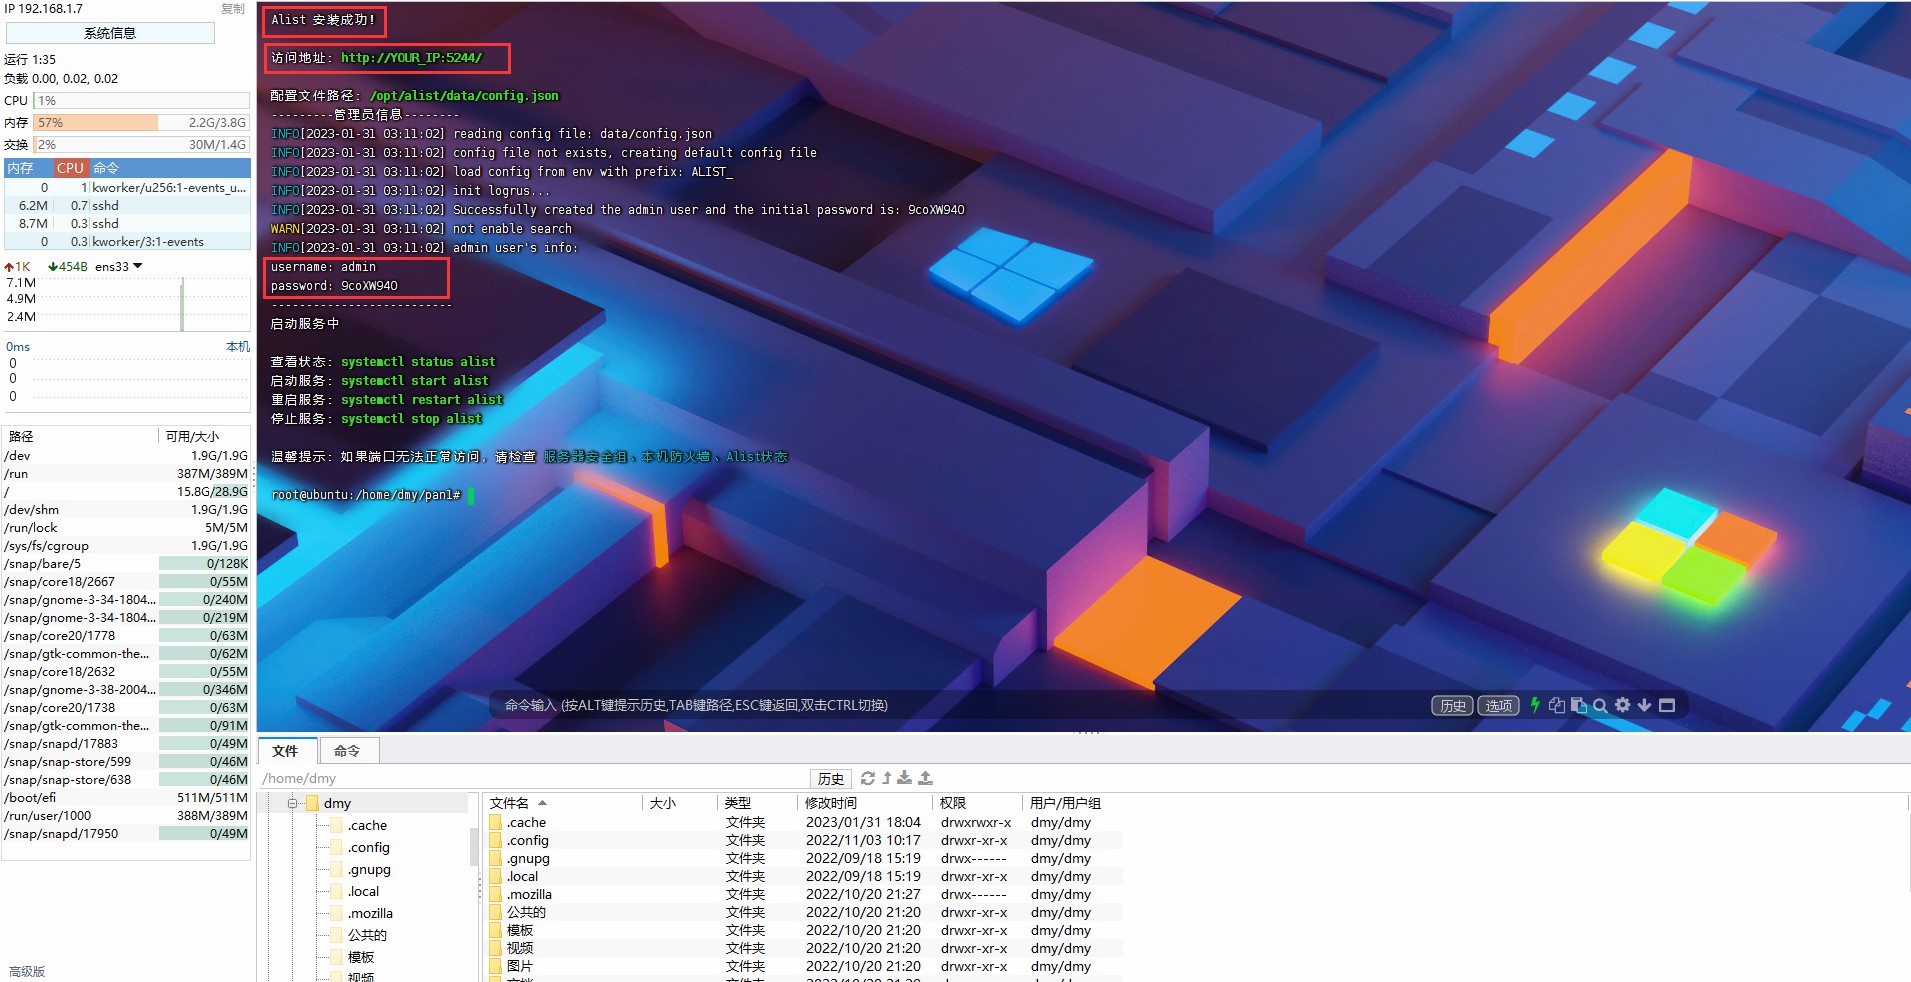Select the 内存 process sort tab
The height and width of the screenshot is (982, 1911).
[x=28, y=168]
